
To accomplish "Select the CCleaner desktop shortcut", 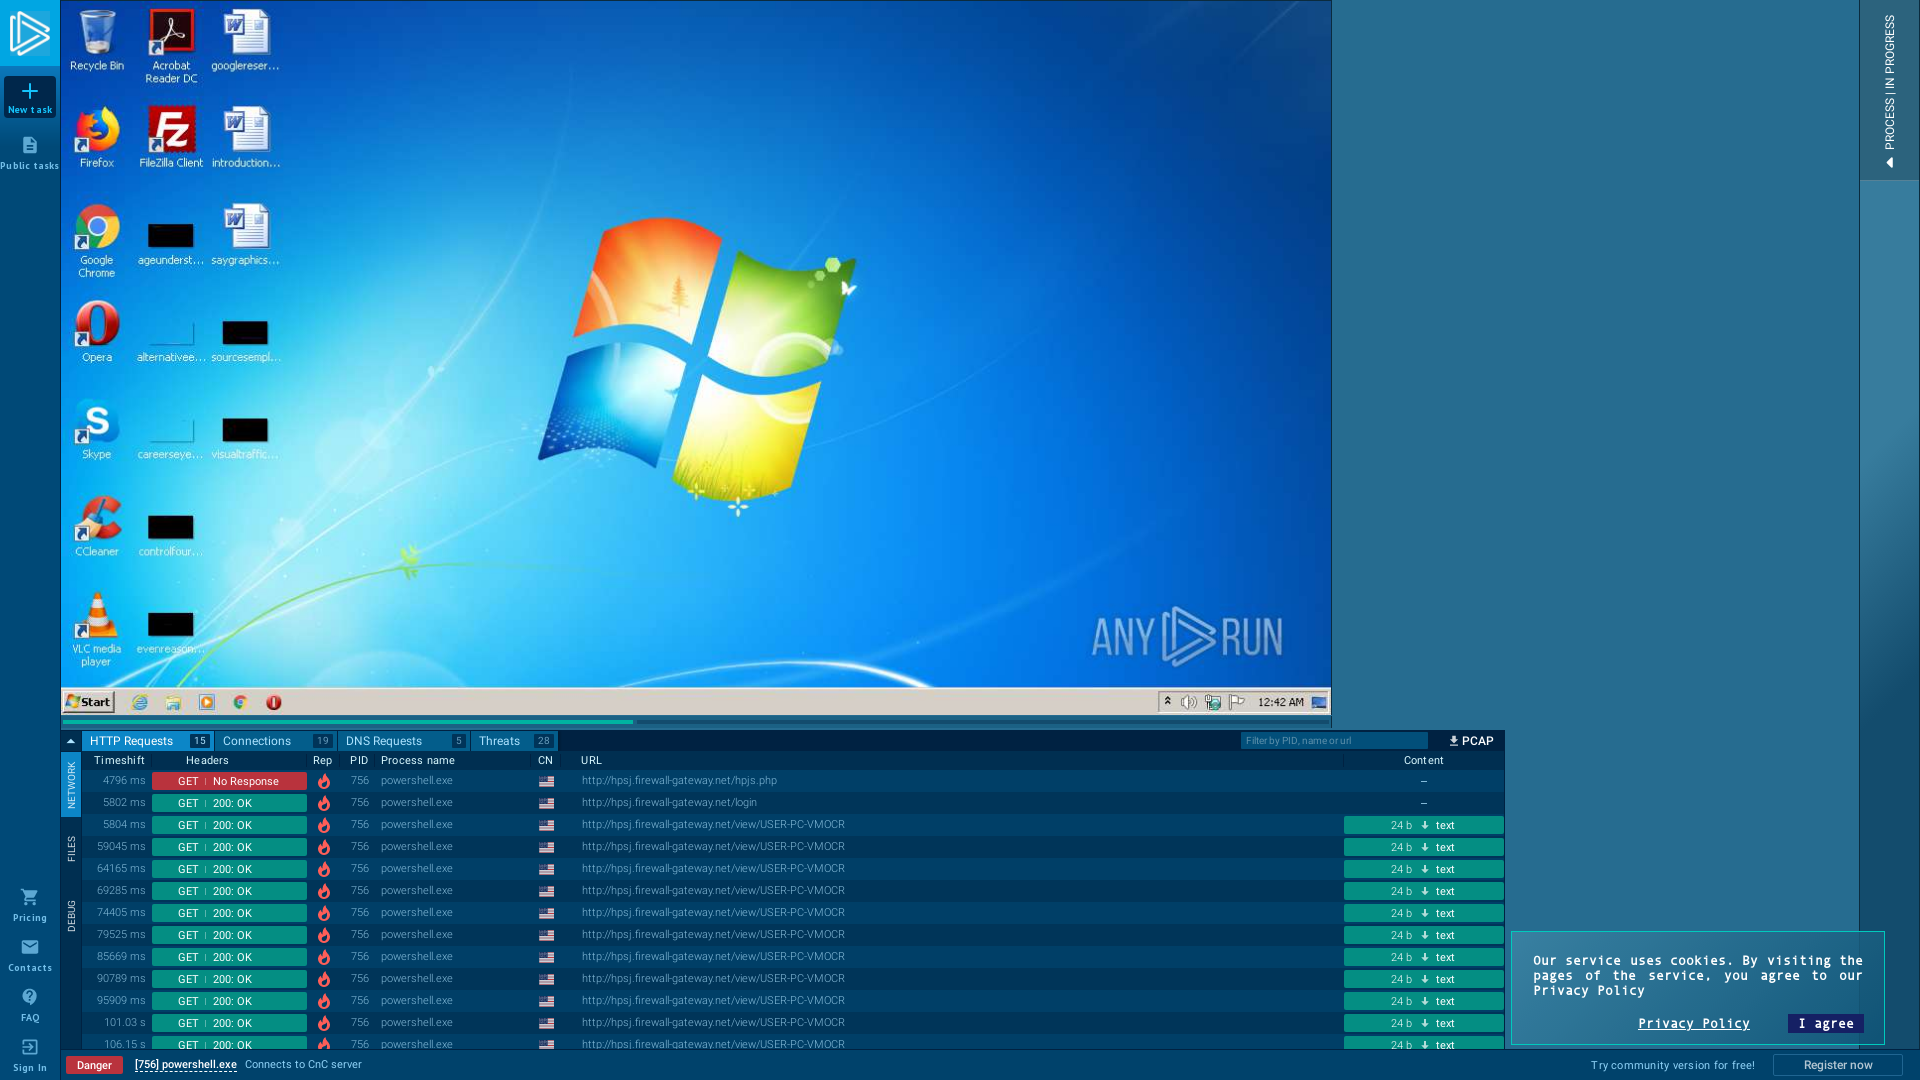I will coord(97,526).
